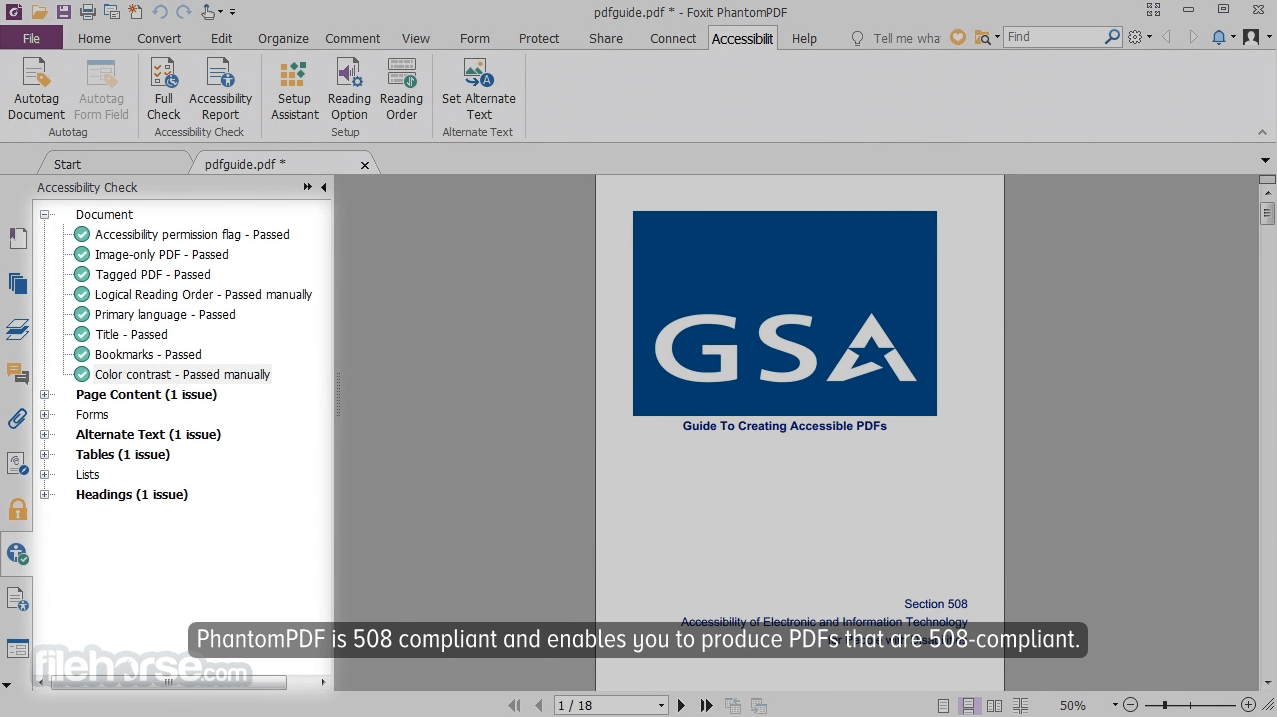Open the page number dropdown
The width and height of the screenshot is (1277, 717).
(661, 705)
